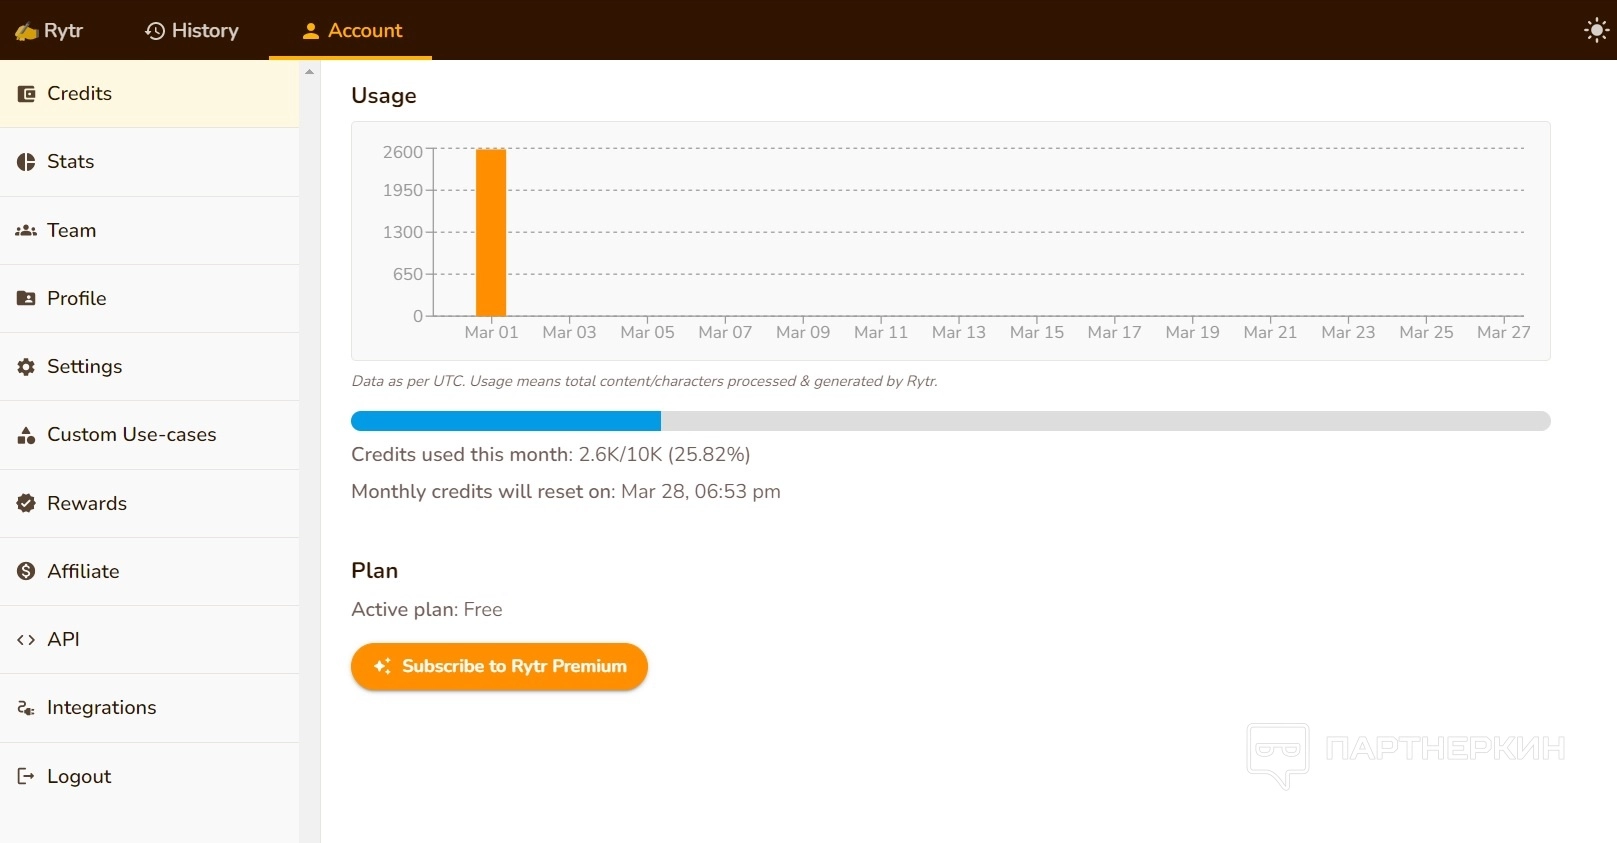The width and height of the screenshot is (1617, 843).
Task: Click the Integrations plug icon
Action: pos(26,708)
